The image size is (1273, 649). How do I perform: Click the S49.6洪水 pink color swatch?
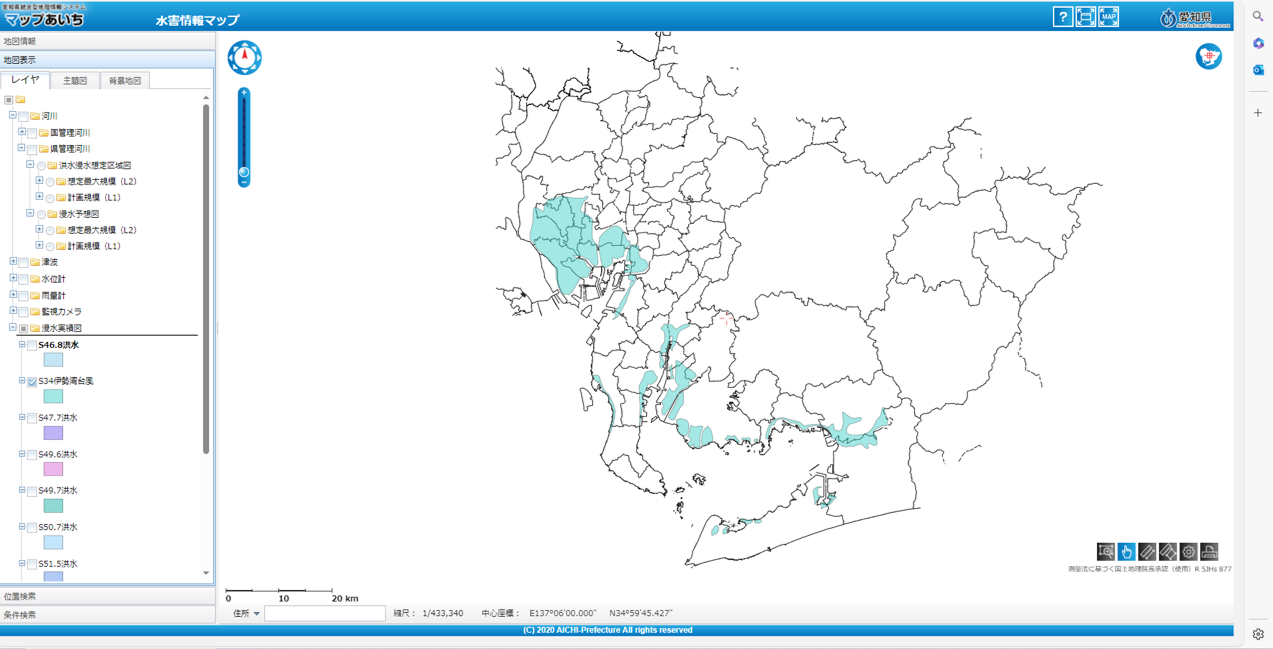53,469
